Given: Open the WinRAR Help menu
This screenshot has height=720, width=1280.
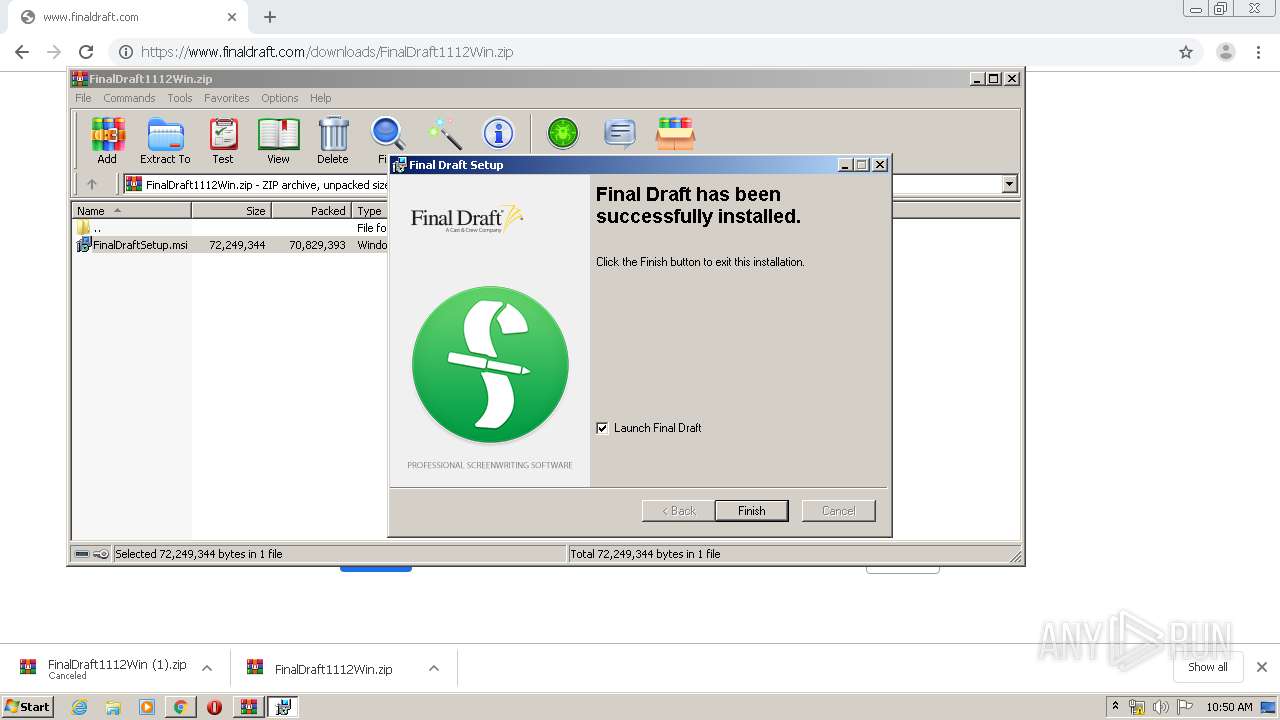Looking at the screenshot, I should (320, 98).
